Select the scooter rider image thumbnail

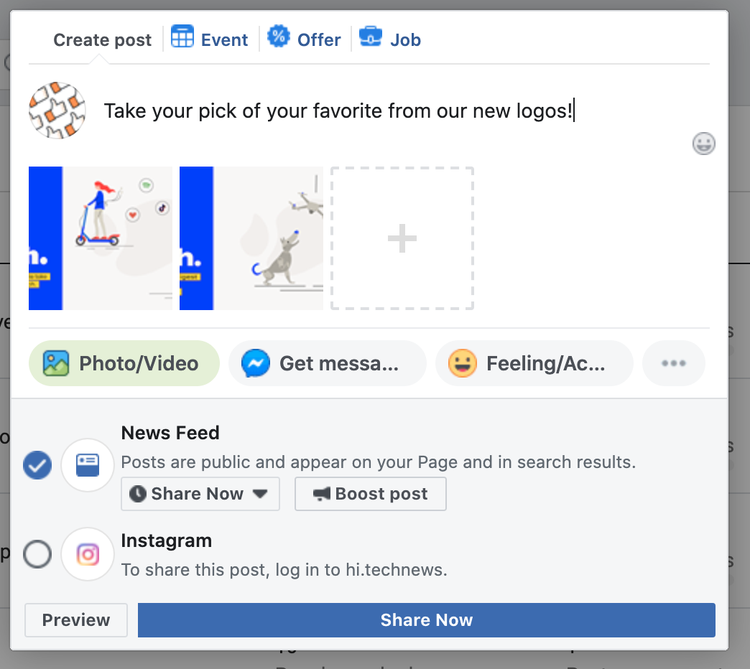coord(100,238)
